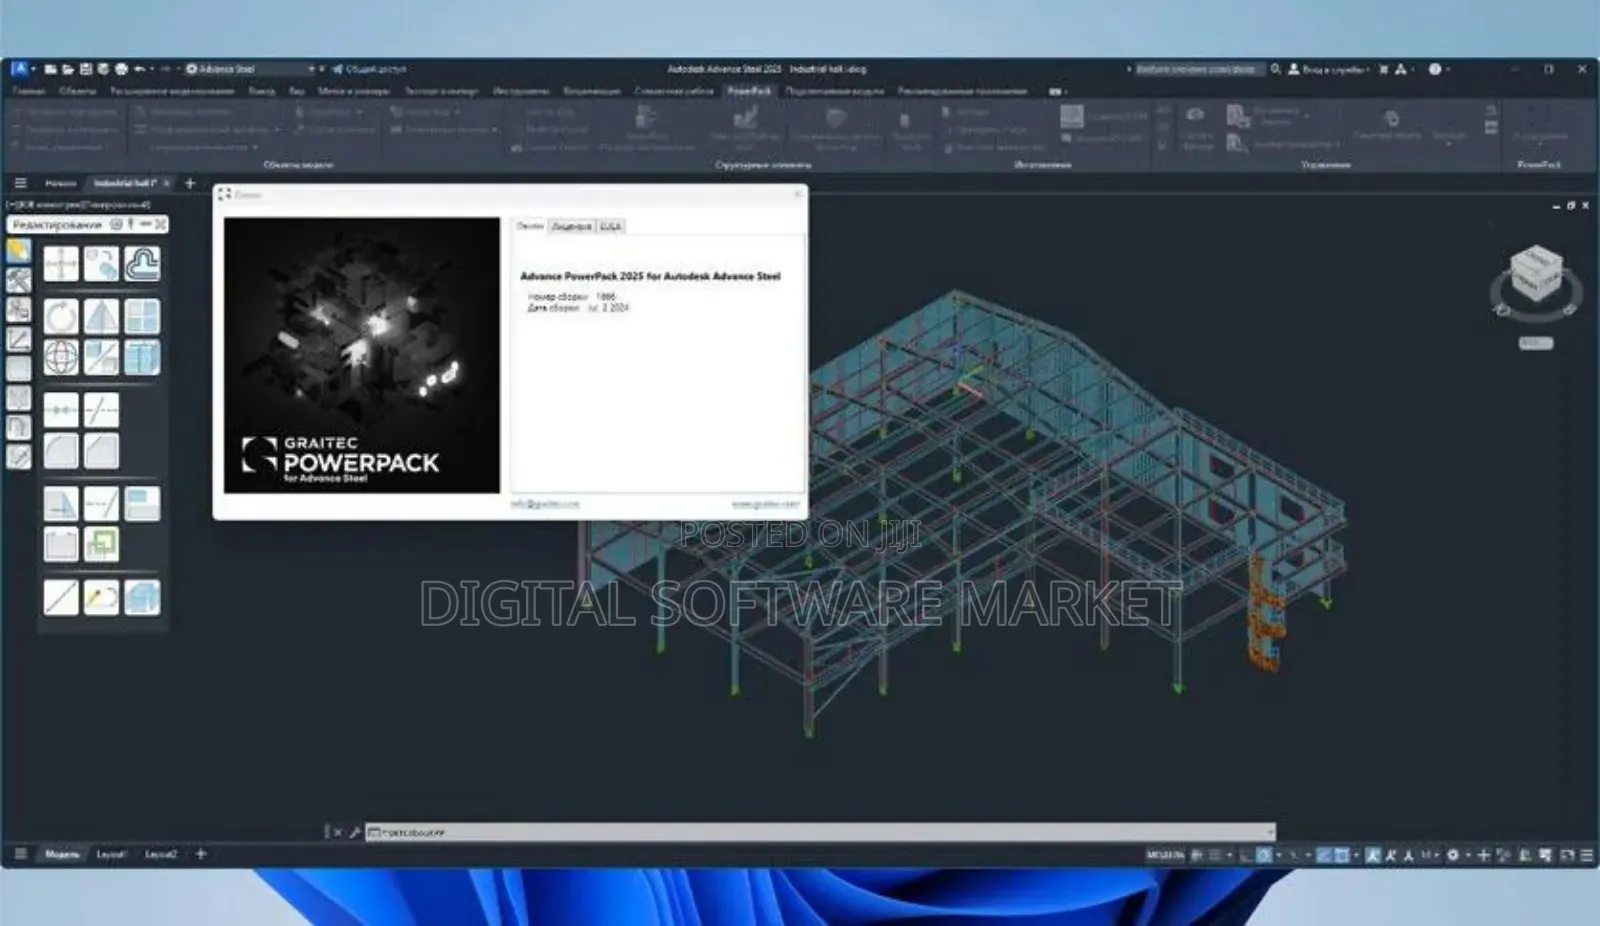Screen dimensions: 1600x926
Task: Switch to the Начало start tab
Action: [60, 183]
